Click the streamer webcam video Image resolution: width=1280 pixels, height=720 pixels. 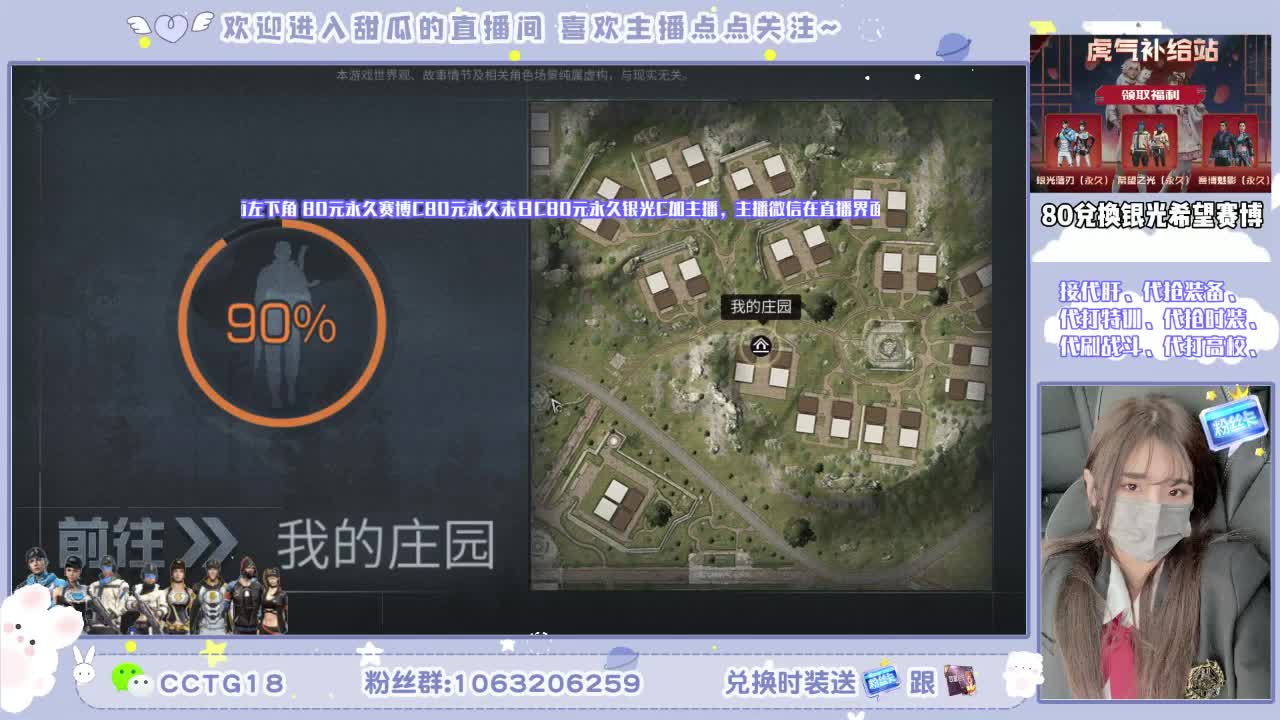tap(1155, 542)
